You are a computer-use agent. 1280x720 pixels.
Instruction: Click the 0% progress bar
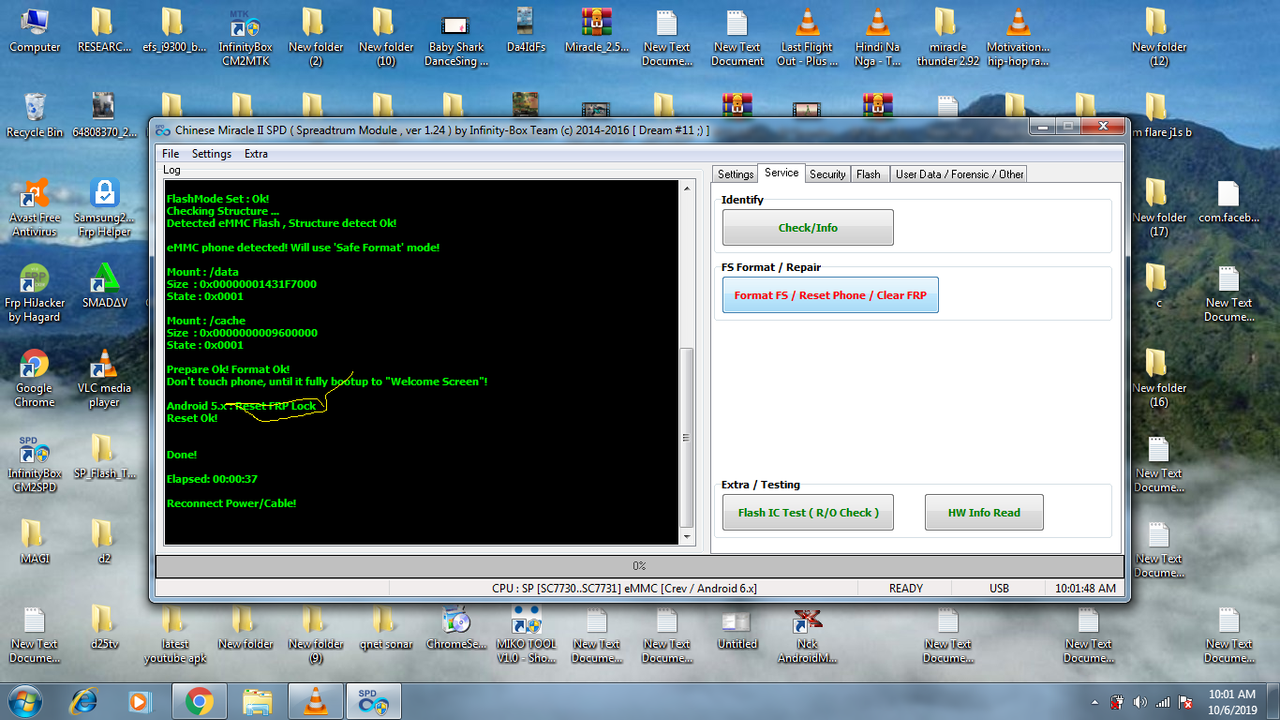tap(639, 566)
